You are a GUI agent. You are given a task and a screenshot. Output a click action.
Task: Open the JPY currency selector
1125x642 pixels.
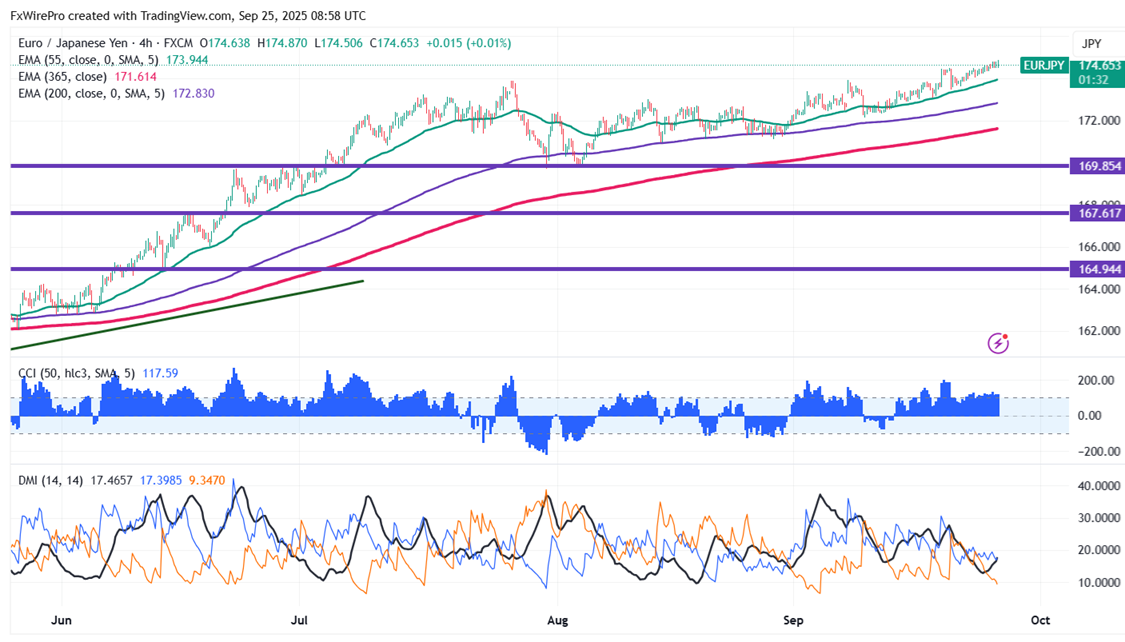1091,44
